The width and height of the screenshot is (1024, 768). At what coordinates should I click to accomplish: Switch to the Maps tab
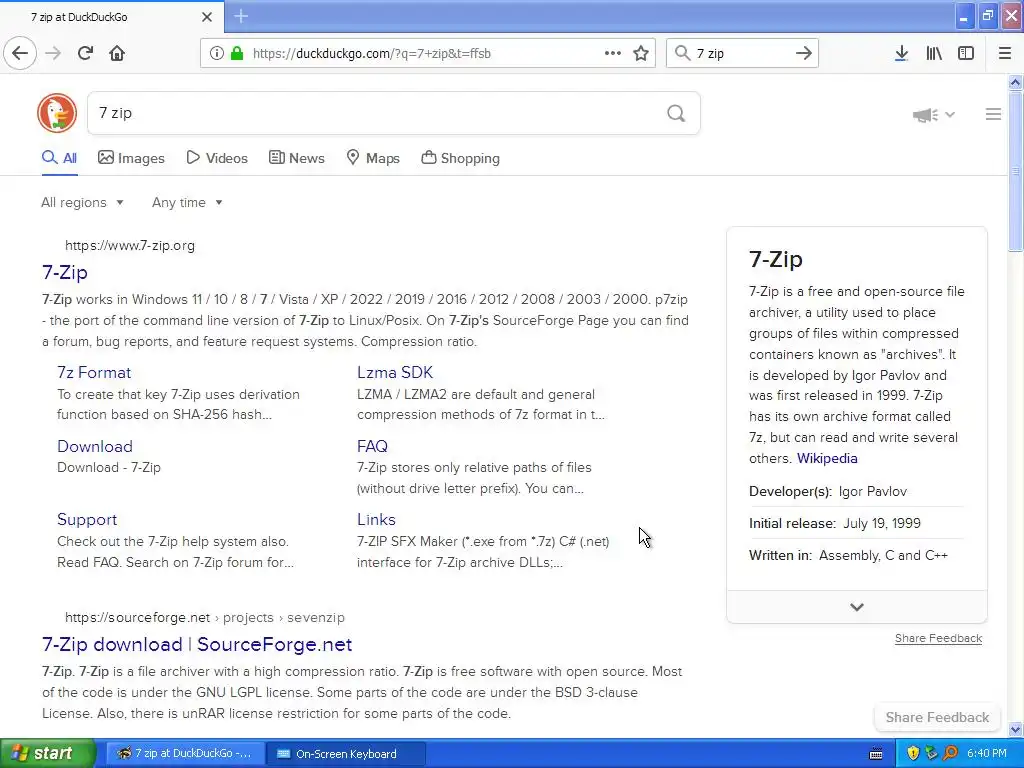click(x=373, y=158)
